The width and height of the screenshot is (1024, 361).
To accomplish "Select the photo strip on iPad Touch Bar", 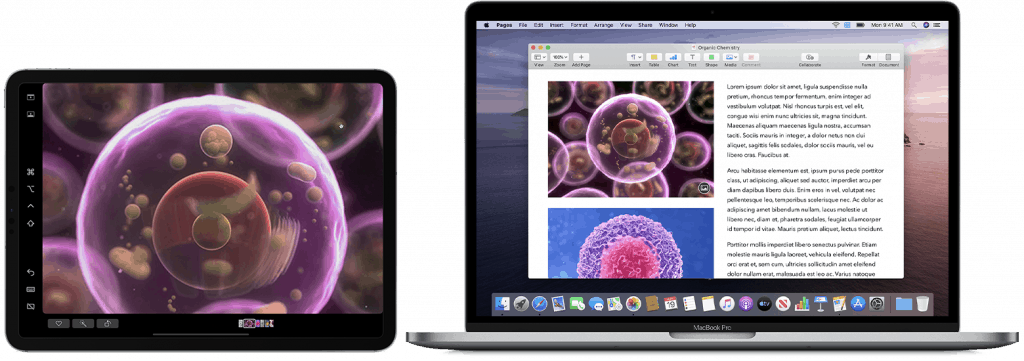I will pyautogui.click(x=256, y=323).
